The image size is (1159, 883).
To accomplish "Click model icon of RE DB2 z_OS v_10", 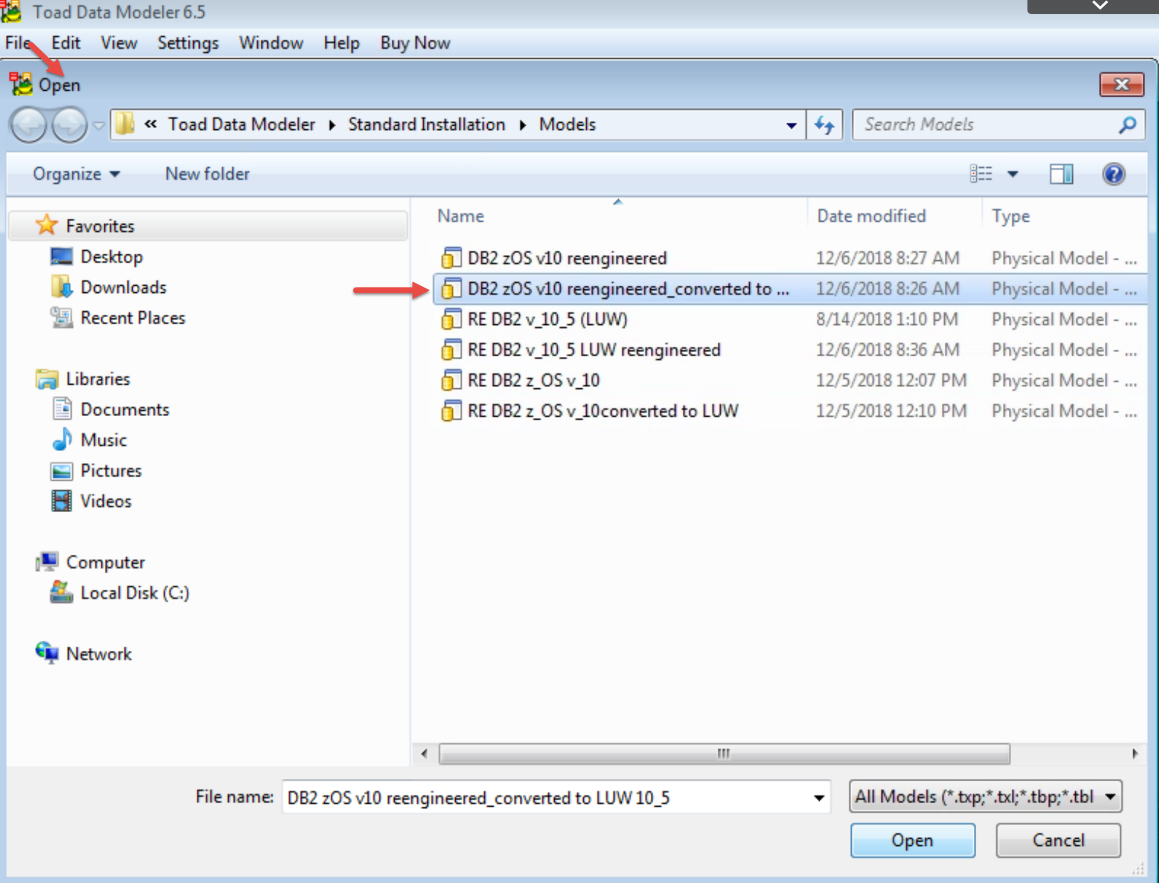I will point(451,381).
